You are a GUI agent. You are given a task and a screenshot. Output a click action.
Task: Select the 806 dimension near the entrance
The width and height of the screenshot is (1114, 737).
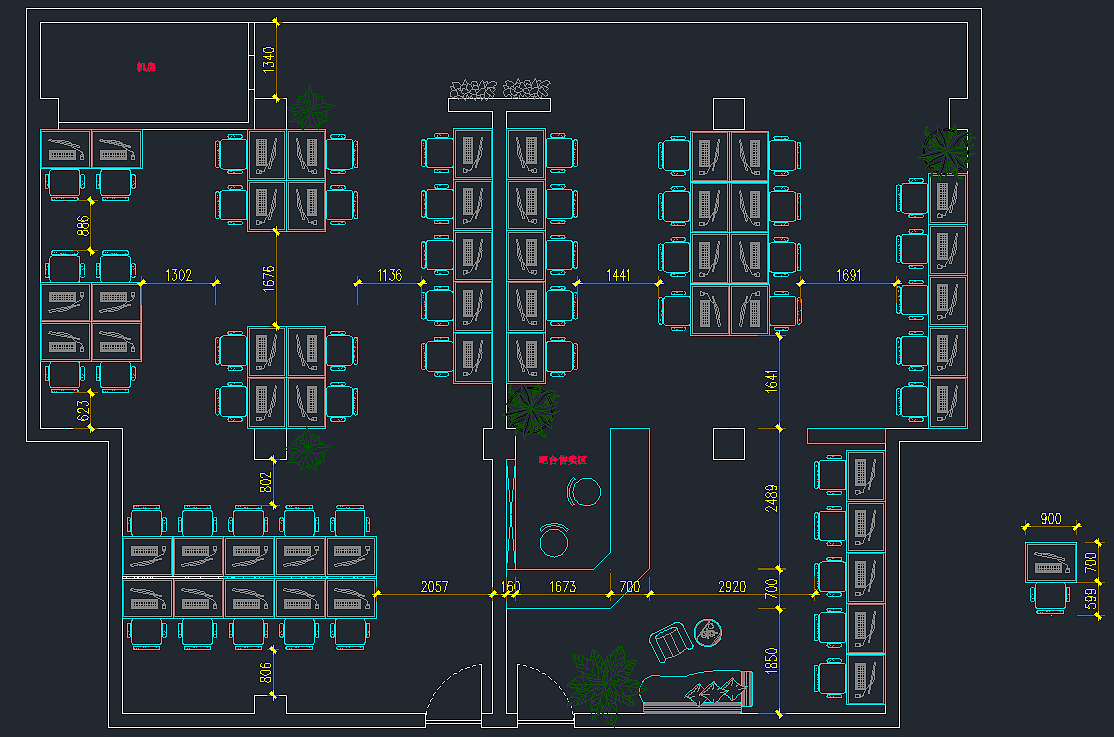(266, 672)
